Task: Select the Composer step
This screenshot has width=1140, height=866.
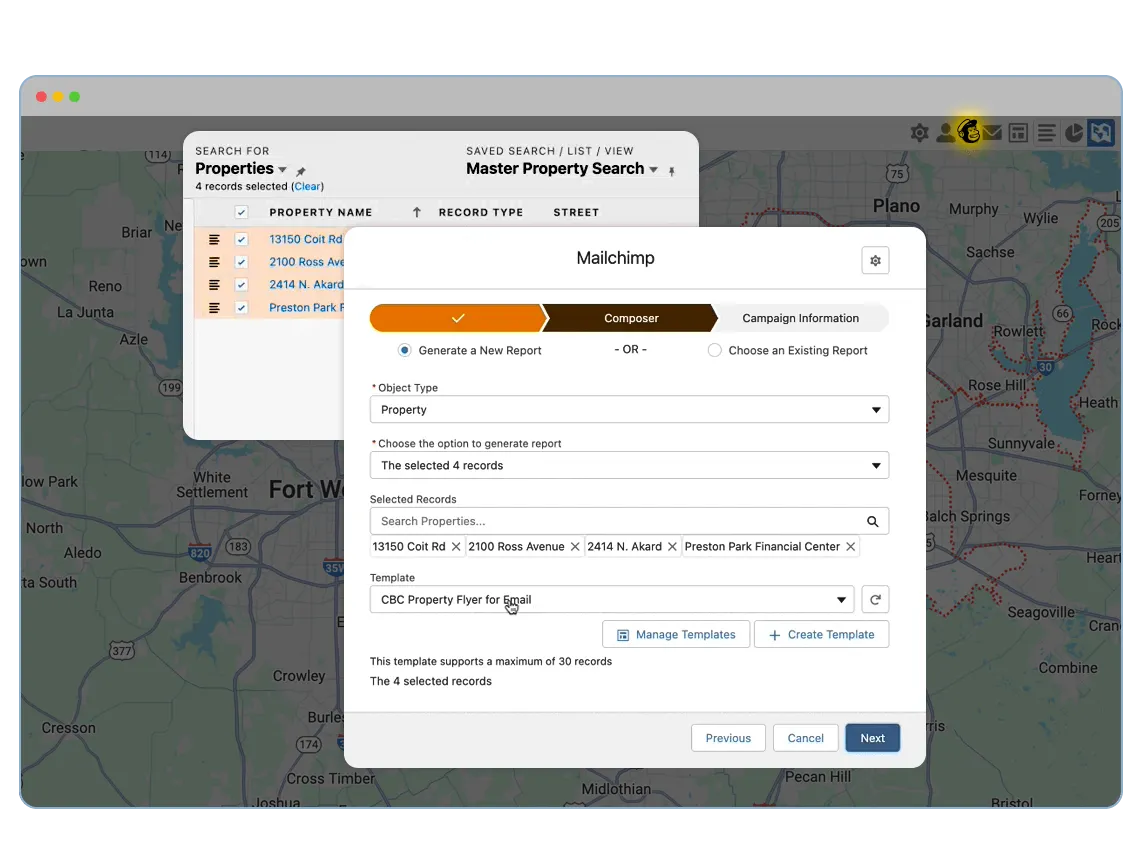Action: [631, 318]
